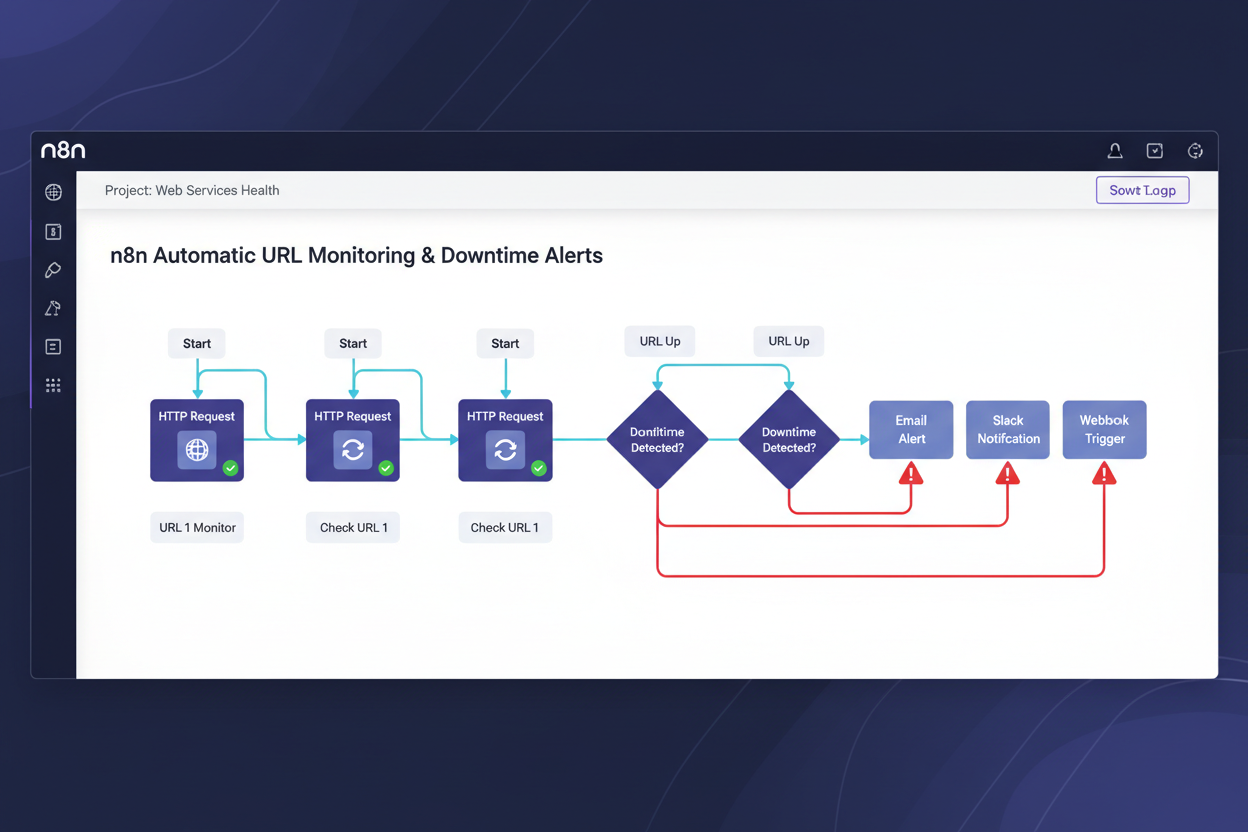
Task: Click the warning triangle under Slack Notifcation
Action: coord(1008,473)
